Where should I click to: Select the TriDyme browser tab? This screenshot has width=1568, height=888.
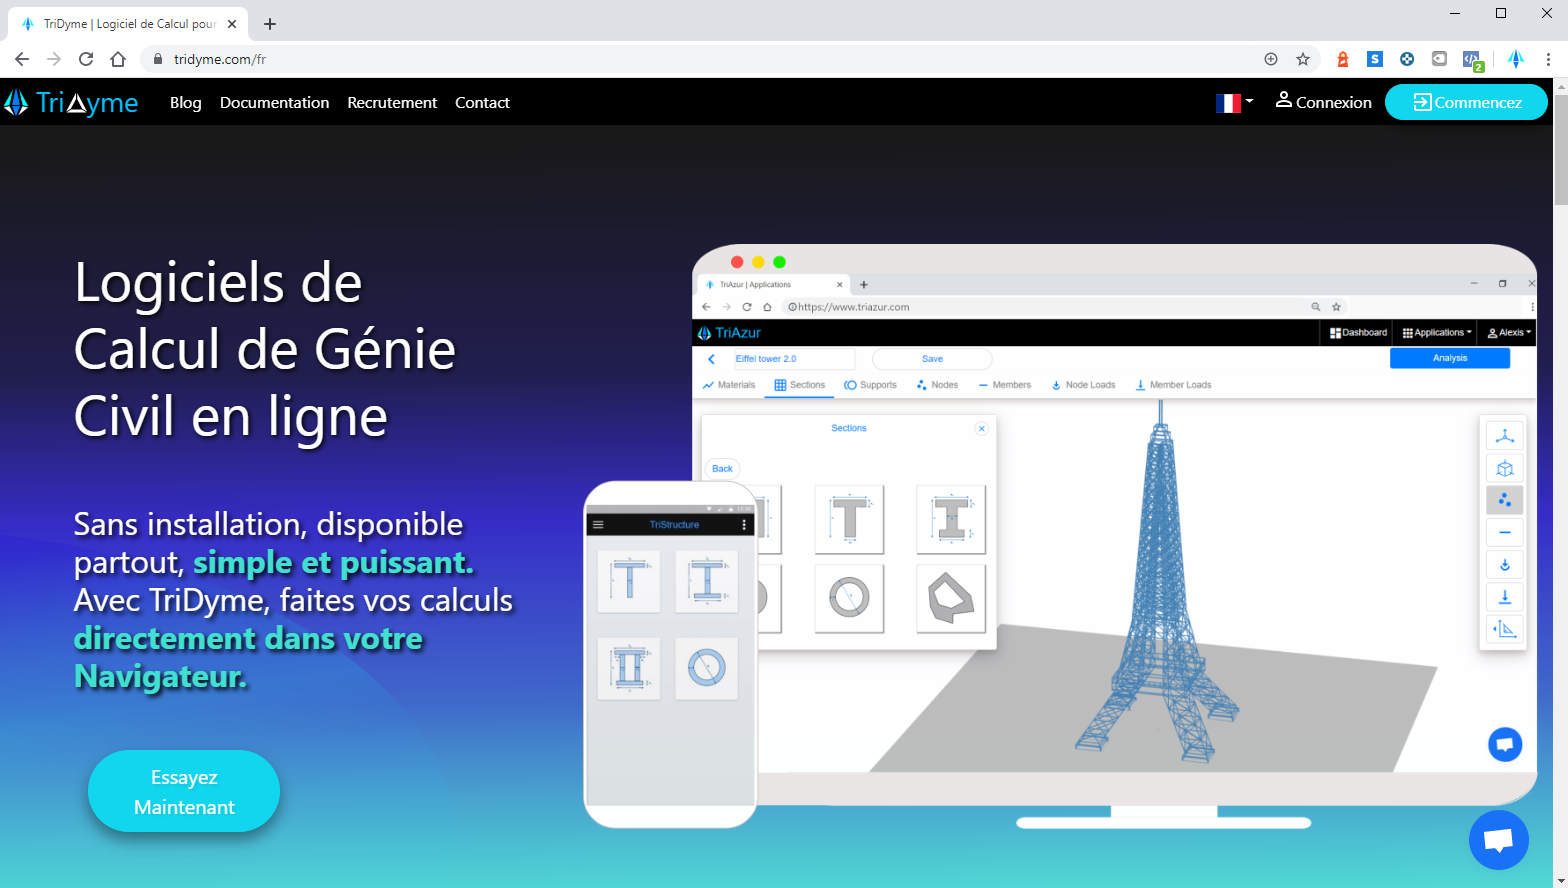pyautogui.click(x=128, y=24)
